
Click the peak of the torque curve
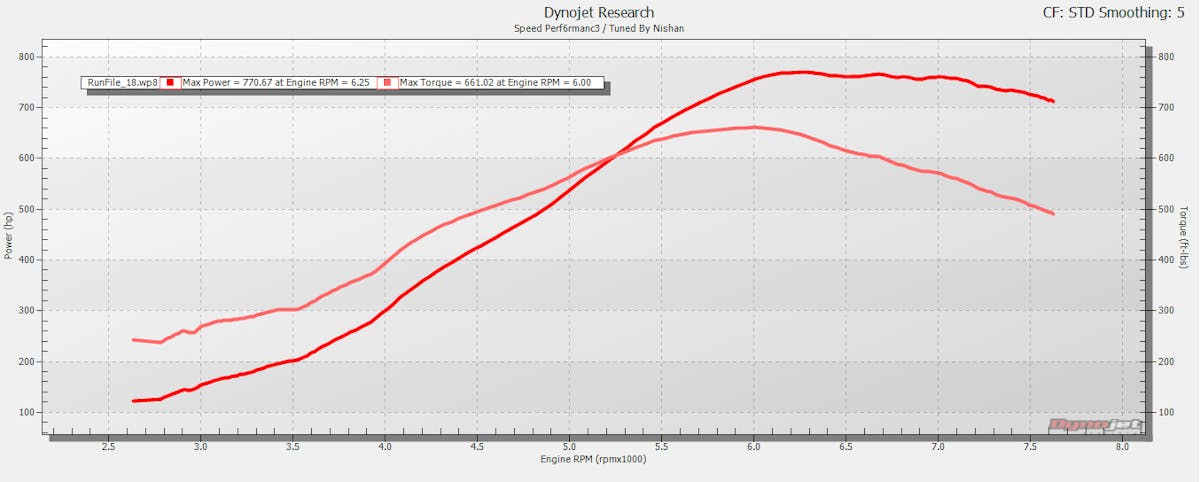click(x=753, y=127)
